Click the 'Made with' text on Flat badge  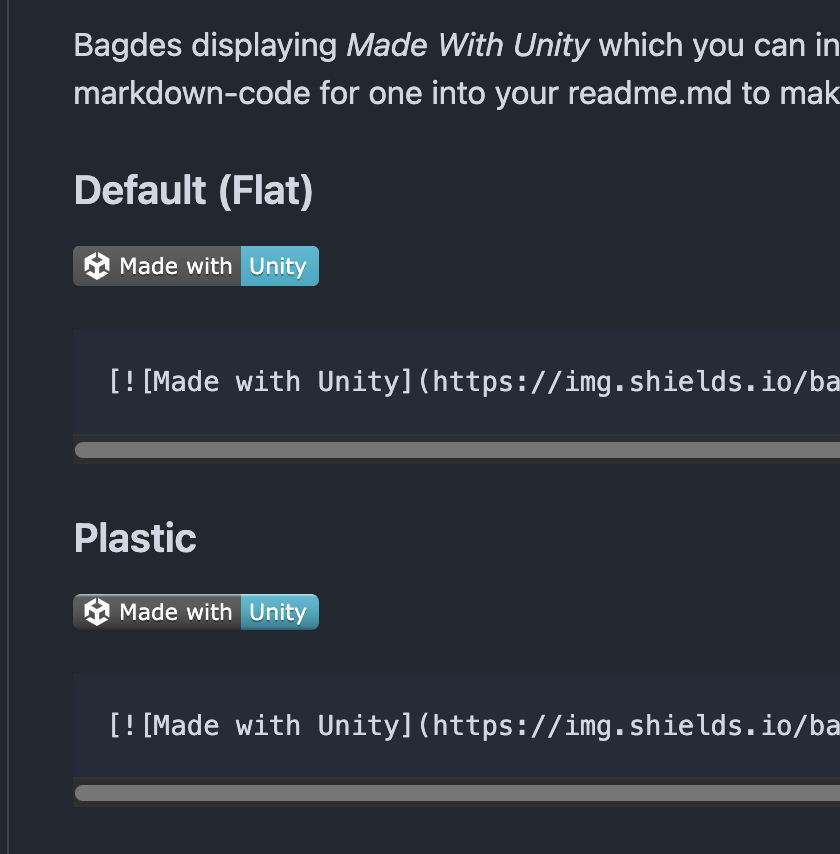(175, 266)
